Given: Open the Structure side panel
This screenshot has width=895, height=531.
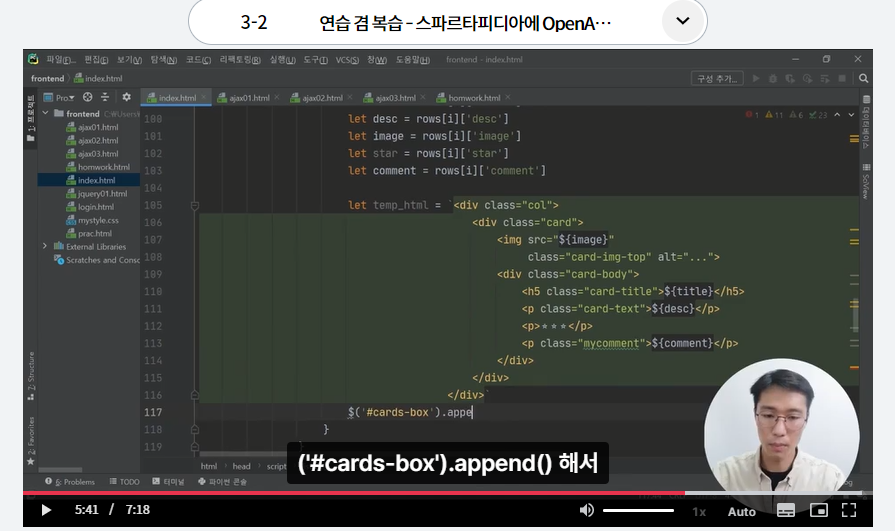Looking at the screenshot, I should (31, 376).
